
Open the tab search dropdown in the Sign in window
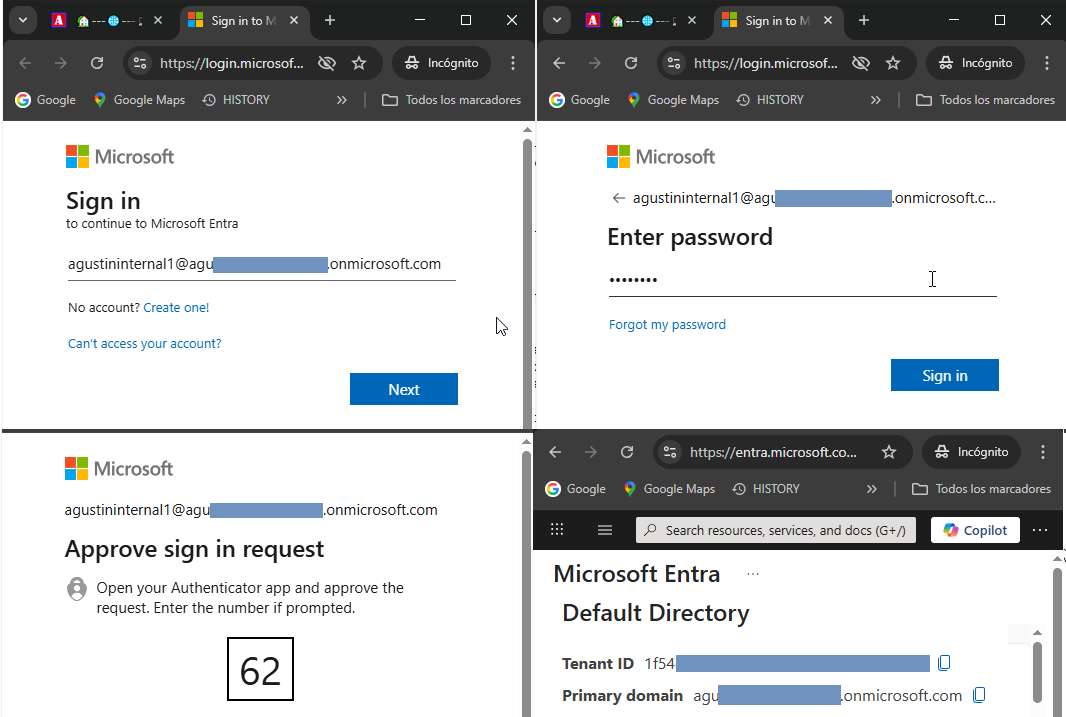pyautogui.click(x=23, y=20)
